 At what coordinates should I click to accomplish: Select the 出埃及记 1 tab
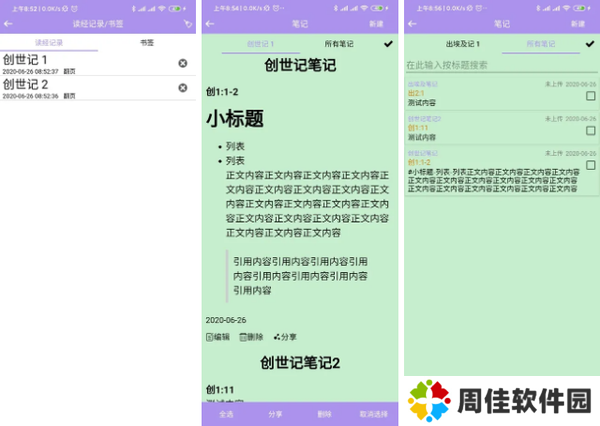pyautogui.click(x=463, y=44)
